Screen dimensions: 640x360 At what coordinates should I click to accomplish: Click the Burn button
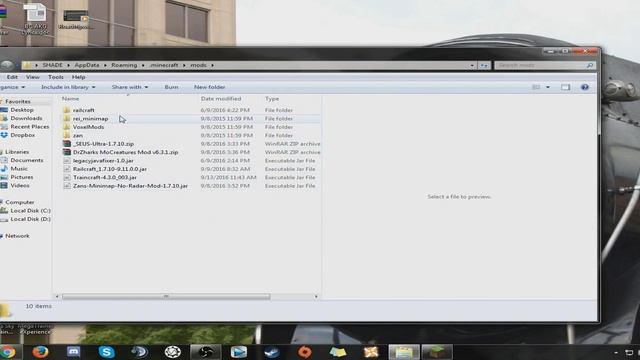(x=171, y=87)
